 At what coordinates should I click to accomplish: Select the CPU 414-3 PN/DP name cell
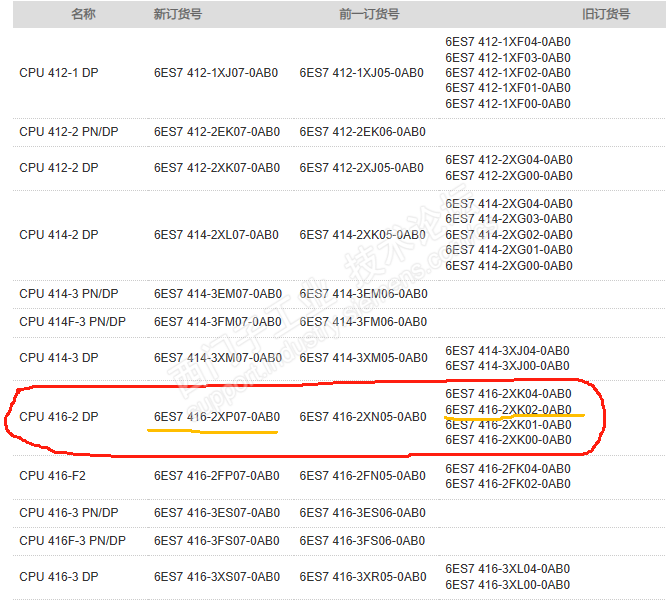point(69,294)
